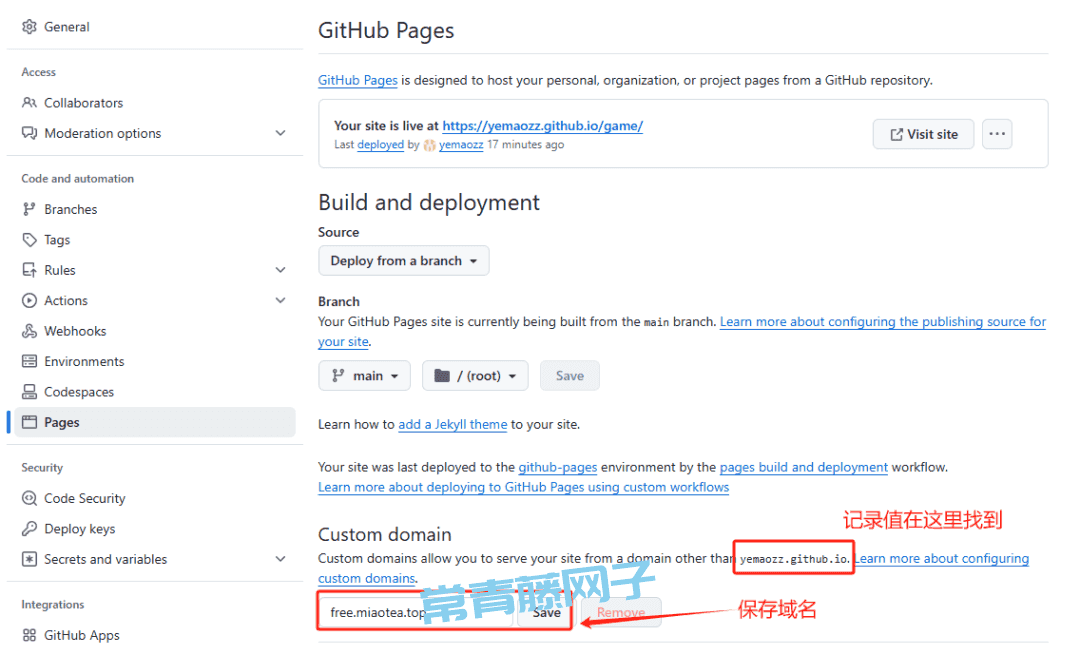This screenshot has height=655, width=1080.
Task: Open Learn more about publishing source link
Action: 883,322
